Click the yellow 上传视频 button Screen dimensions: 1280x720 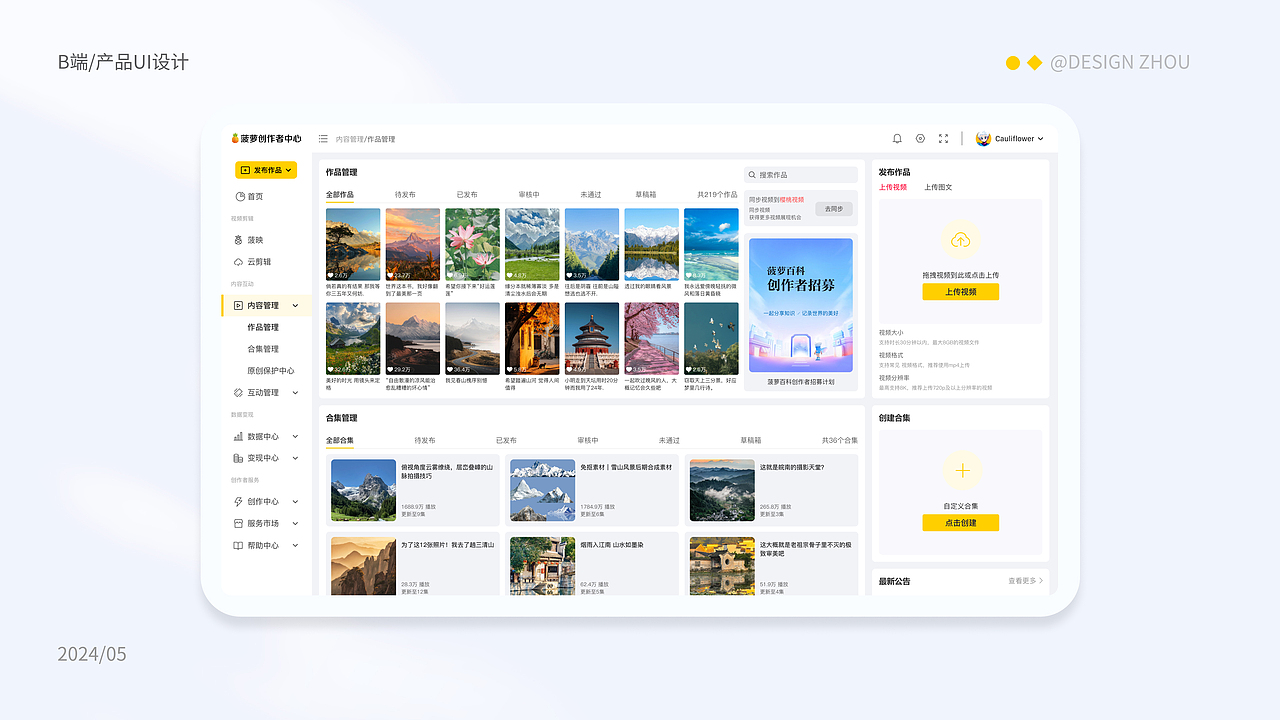[x=960, y=292]
